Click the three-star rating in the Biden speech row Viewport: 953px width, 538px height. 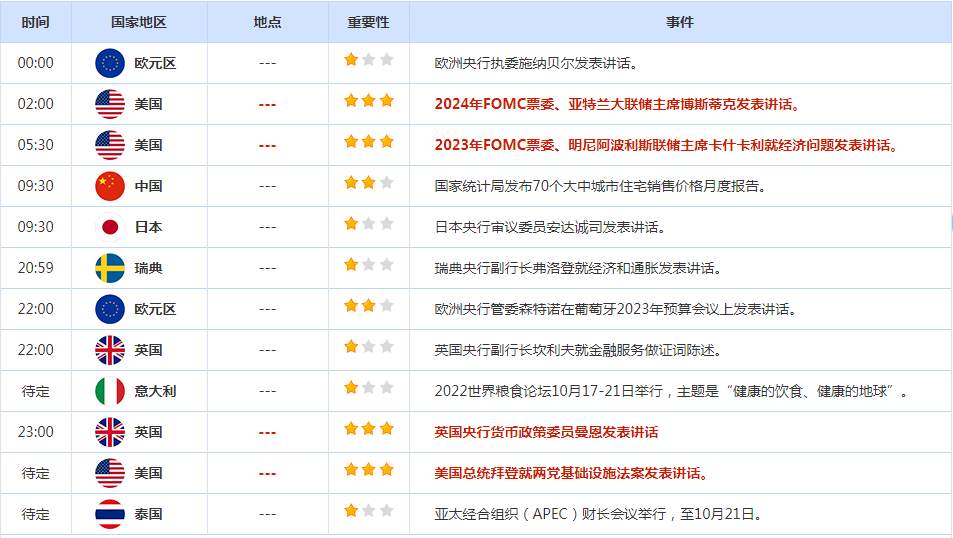pyautogui.click(x=368, y=469)
